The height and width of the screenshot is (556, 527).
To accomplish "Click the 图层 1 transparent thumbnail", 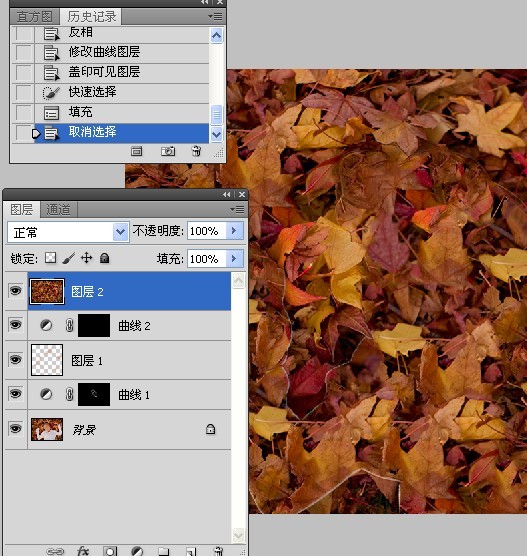I will coord(47,360).
